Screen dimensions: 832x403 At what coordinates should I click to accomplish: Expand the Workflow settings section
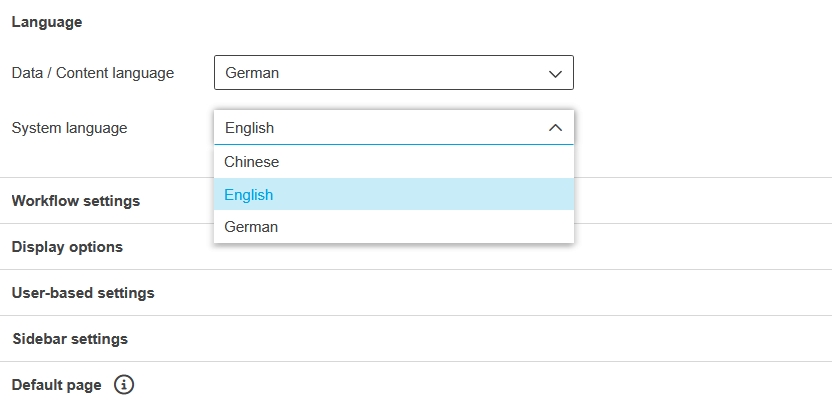point(76,201)
